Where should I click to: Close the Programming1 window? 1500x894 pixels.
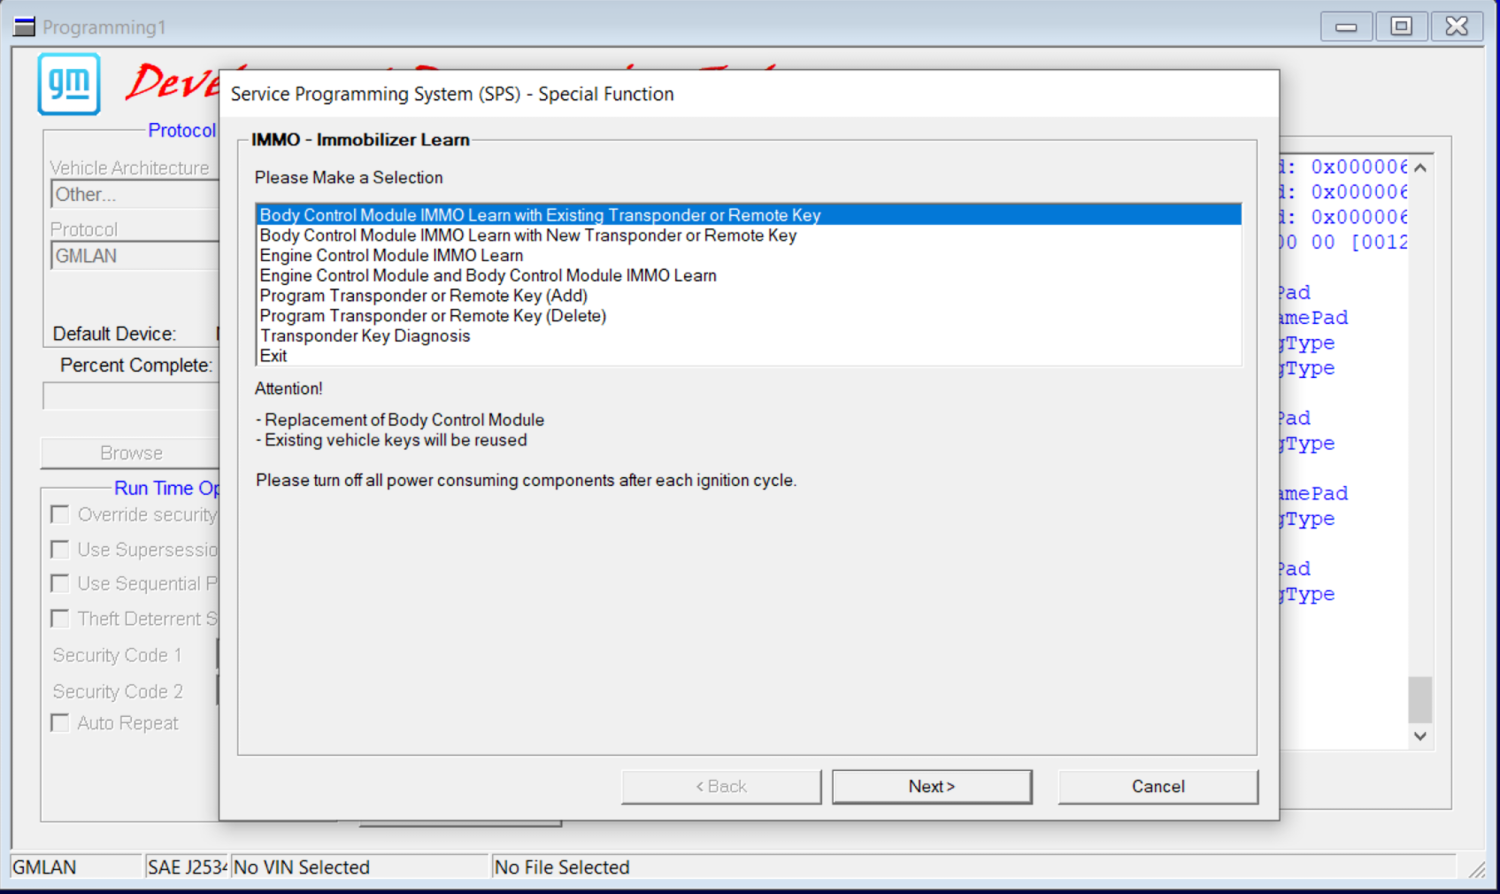[x=1457, y=26]
